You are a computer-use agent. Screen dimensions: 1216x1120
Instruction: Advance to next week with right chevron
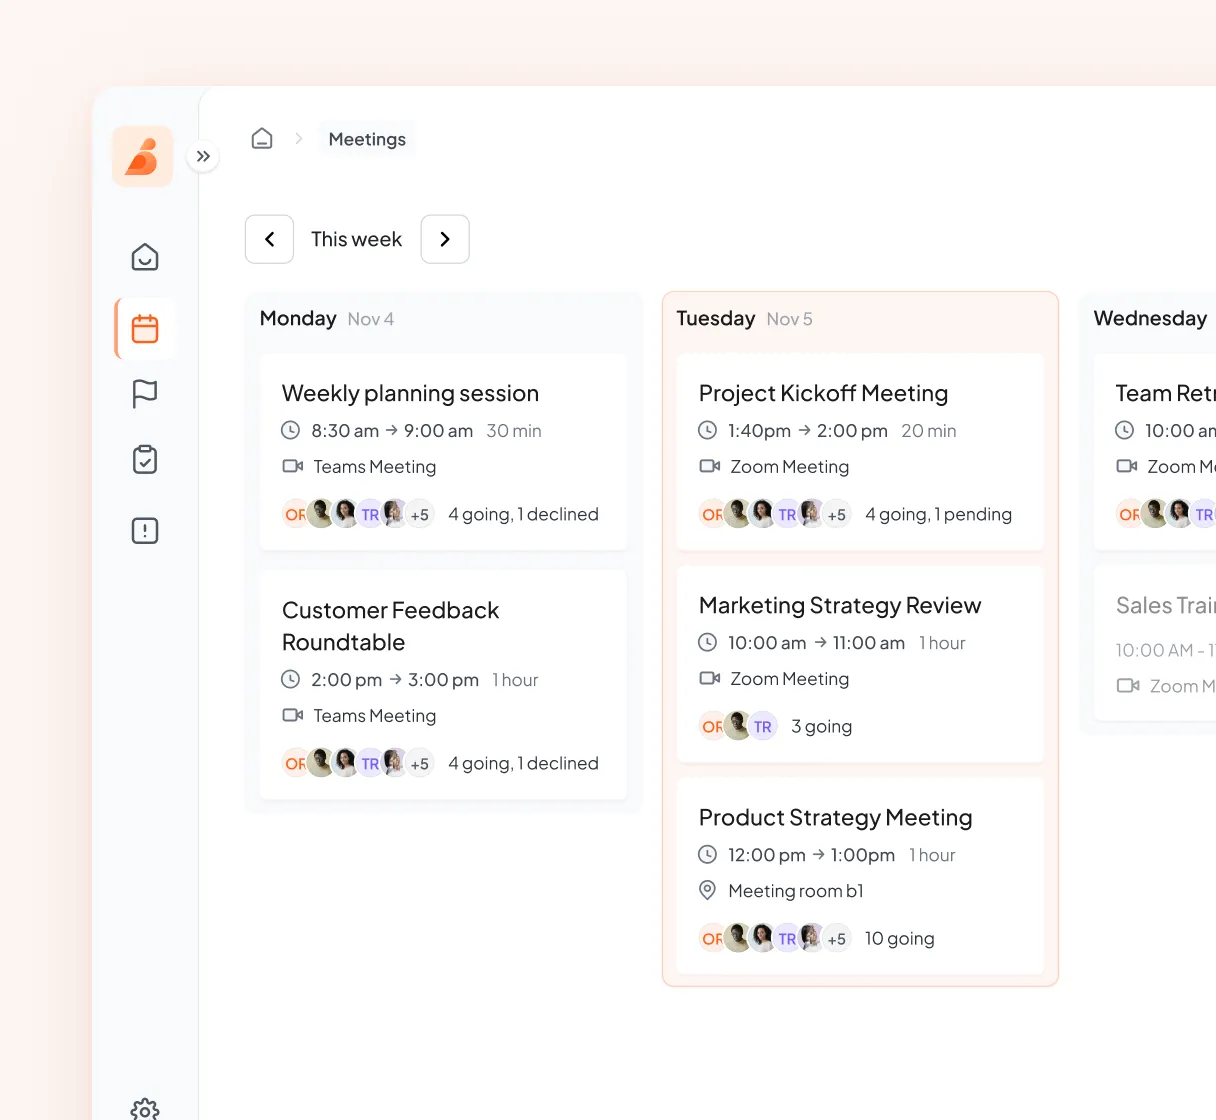(445, 239)
